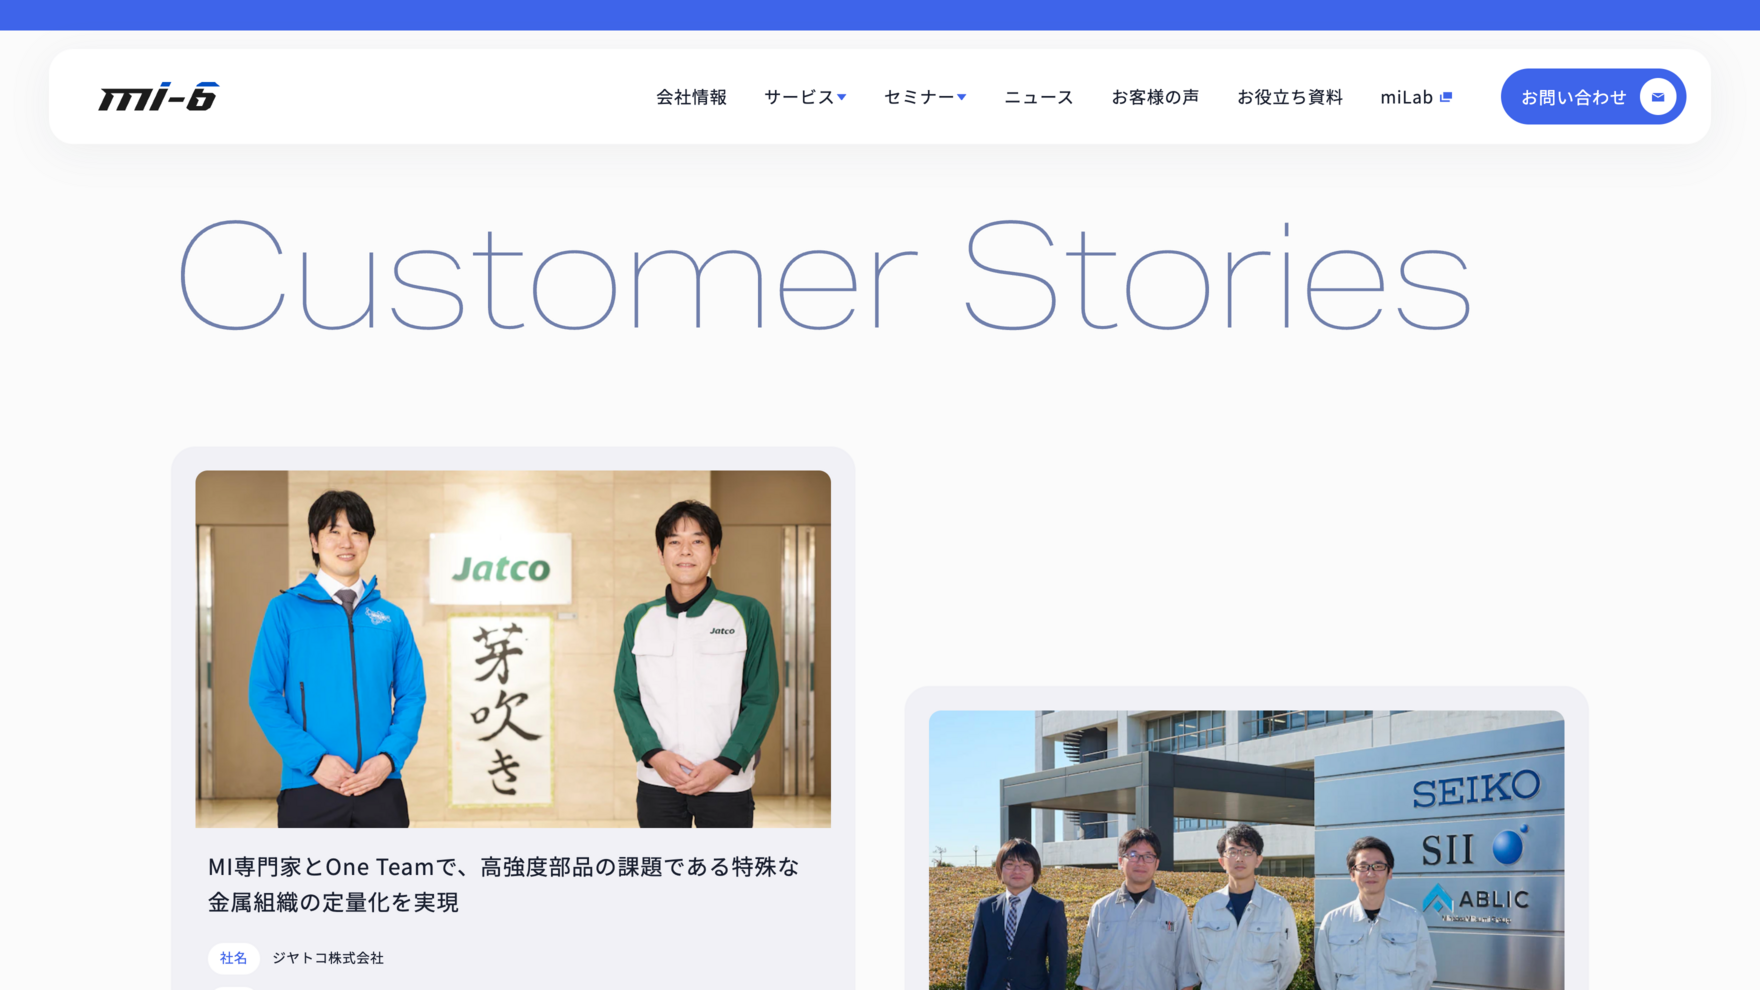The image size is (1760, 990).
Task: Open the サービス menu label
Action: [798, 97]
